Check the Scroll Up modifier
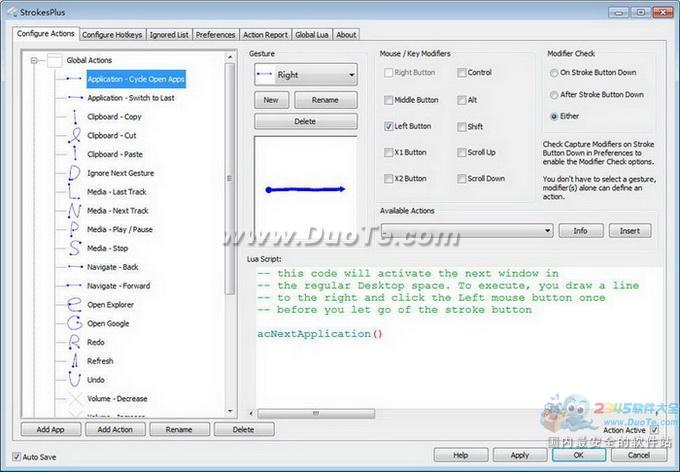The width and height of the screenshot is (680, 472). click(x=462, y=152)
